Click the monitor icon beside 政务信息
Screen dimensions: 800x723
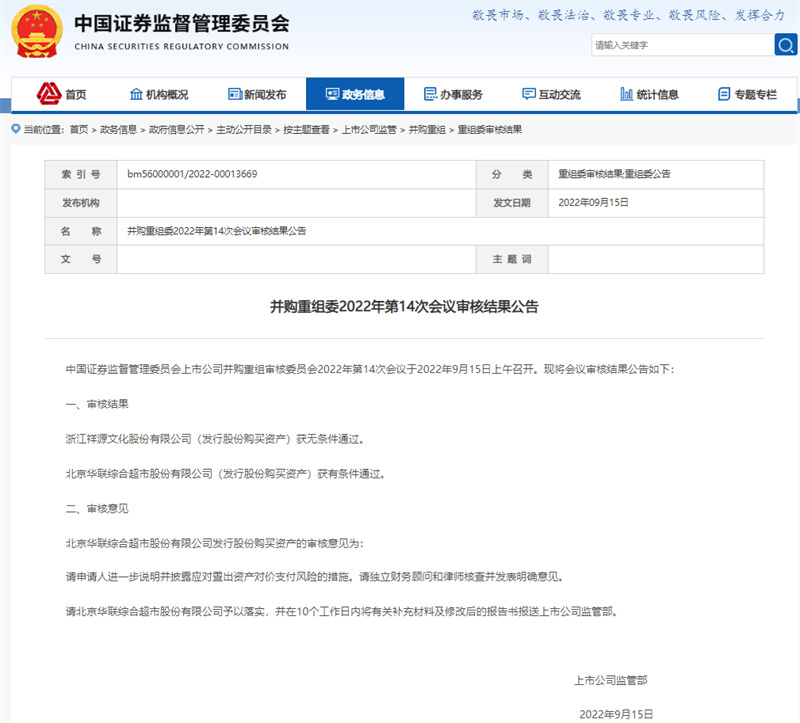pyautogui.click(x=331, y=94)
